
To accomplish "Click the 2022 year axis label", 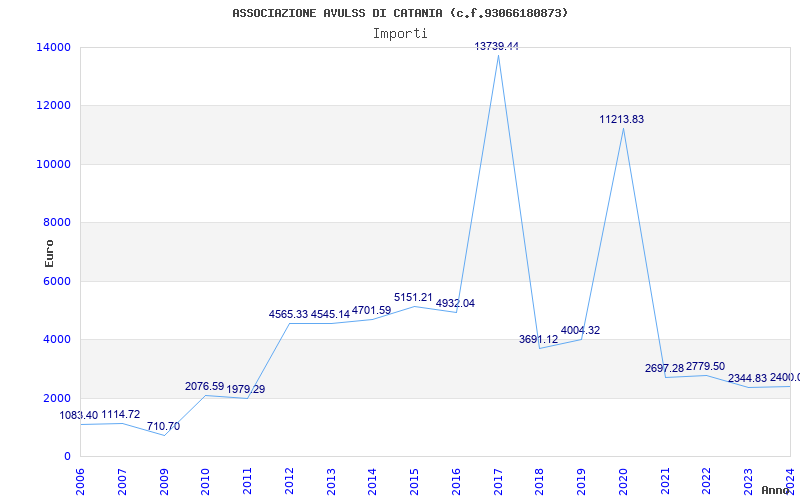I will click(707, 481).
